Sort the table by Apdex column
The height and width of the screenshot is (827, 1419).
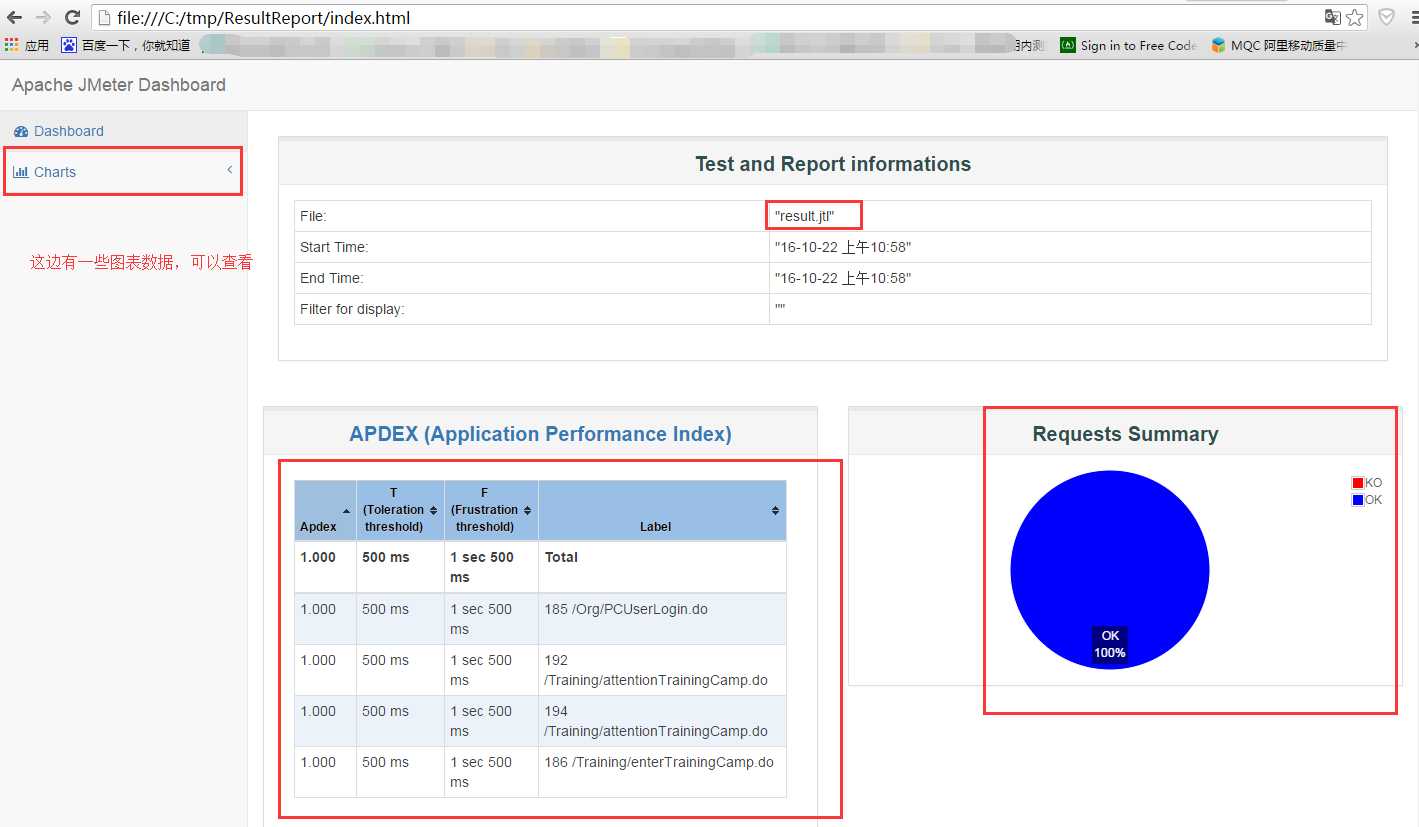click(x=325, y=511)
